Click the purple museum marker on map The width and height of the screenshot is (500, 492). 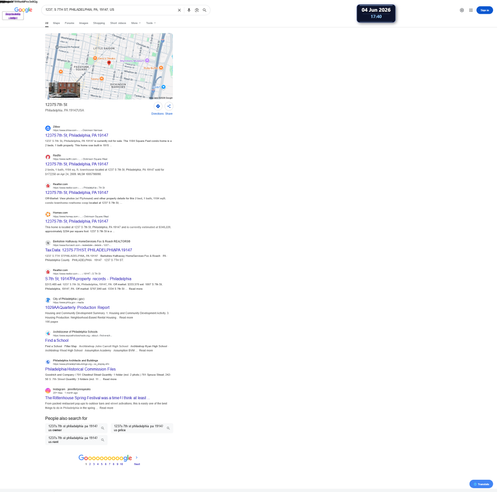tap(148, 61)
